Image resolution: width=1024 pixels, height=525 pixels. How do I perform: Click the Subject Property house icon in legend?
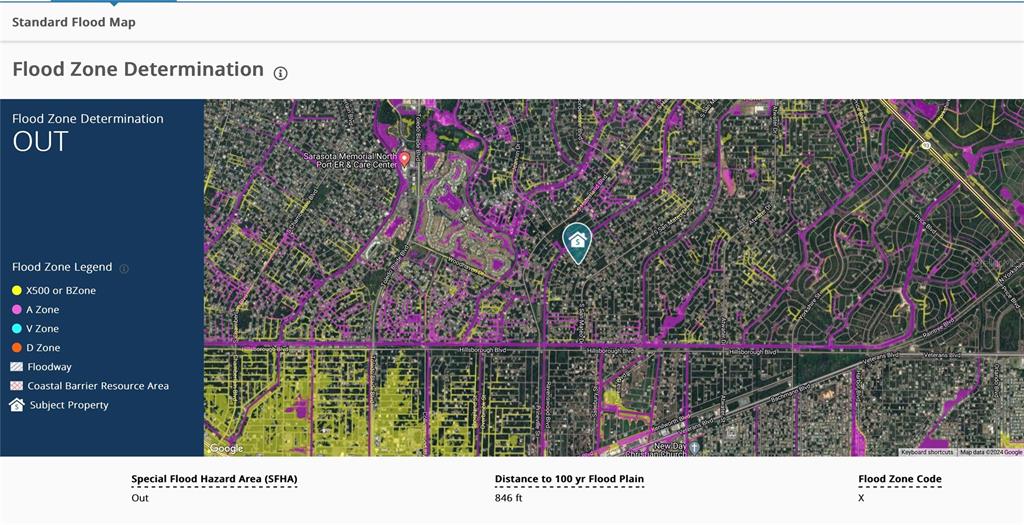tap(17, 405)
